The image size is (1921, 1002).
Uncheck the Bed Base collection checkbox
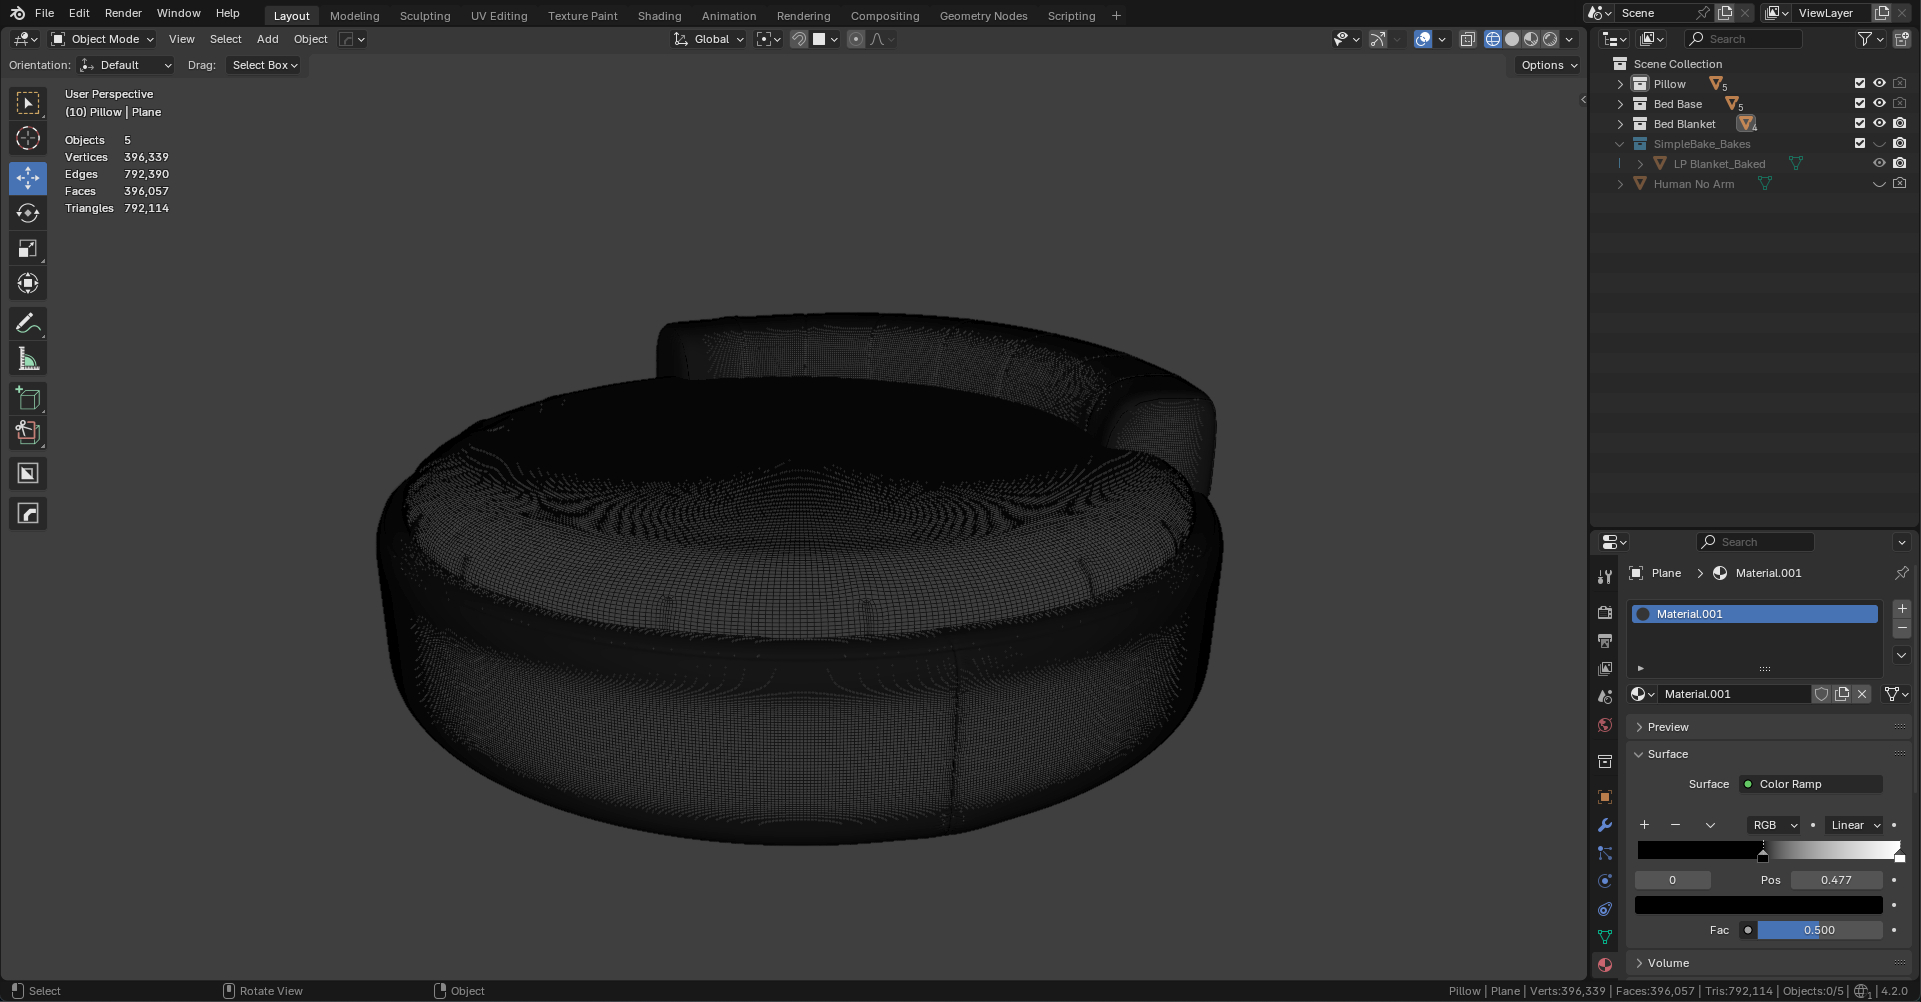[1860, 104]
